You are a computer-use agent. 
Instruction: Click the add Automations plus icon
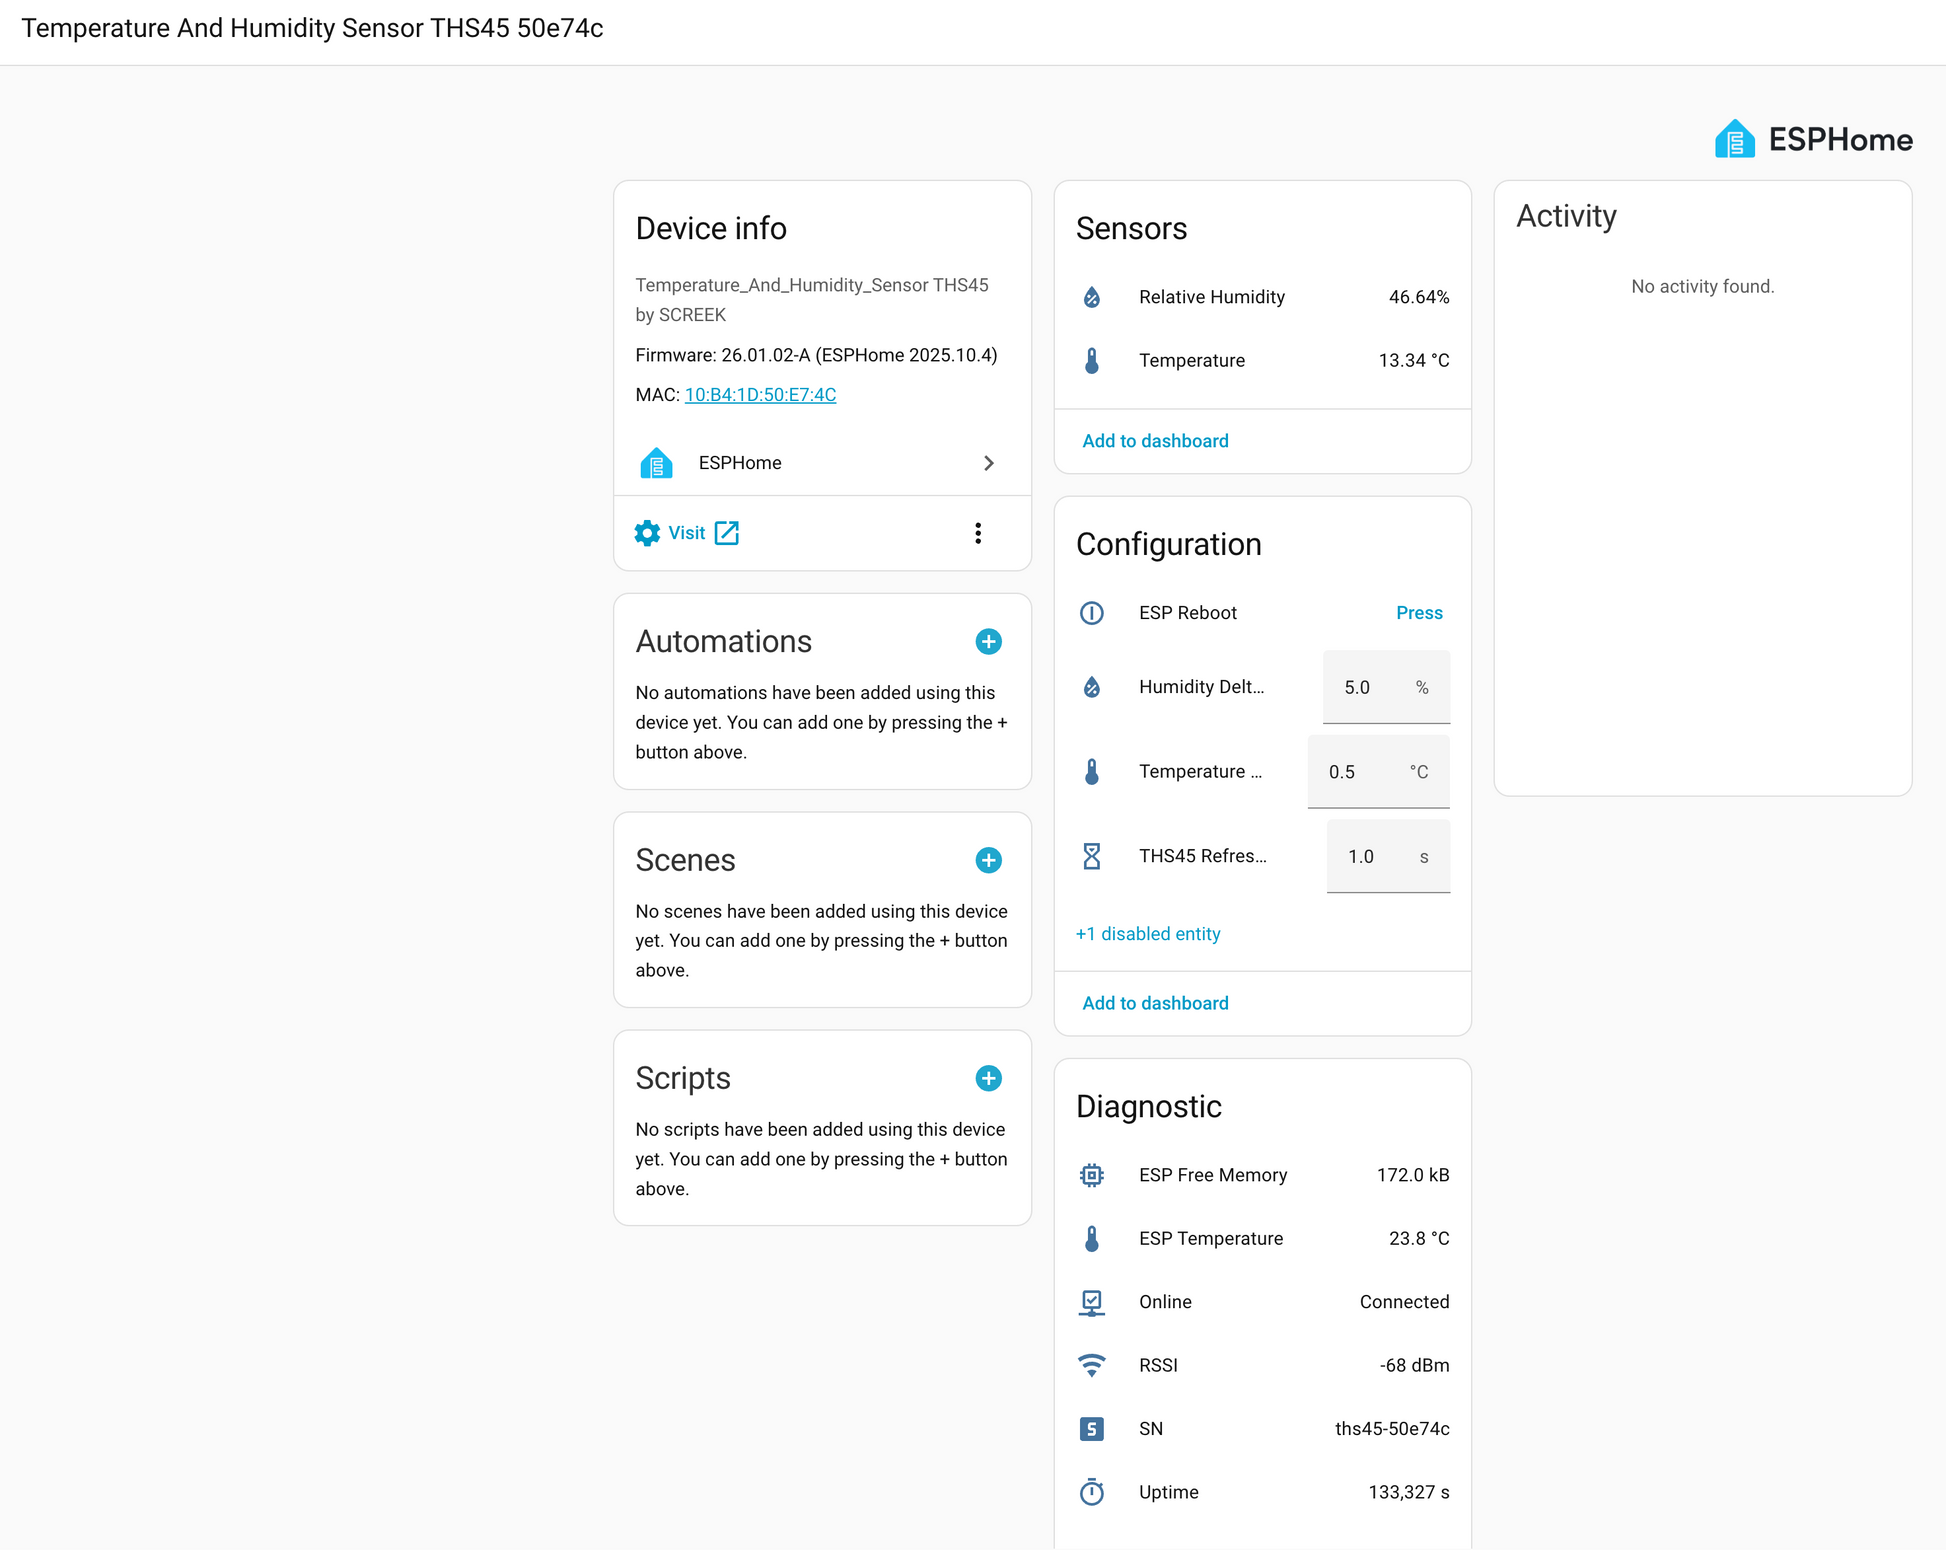pyautogui.click(x=988, y=642)
